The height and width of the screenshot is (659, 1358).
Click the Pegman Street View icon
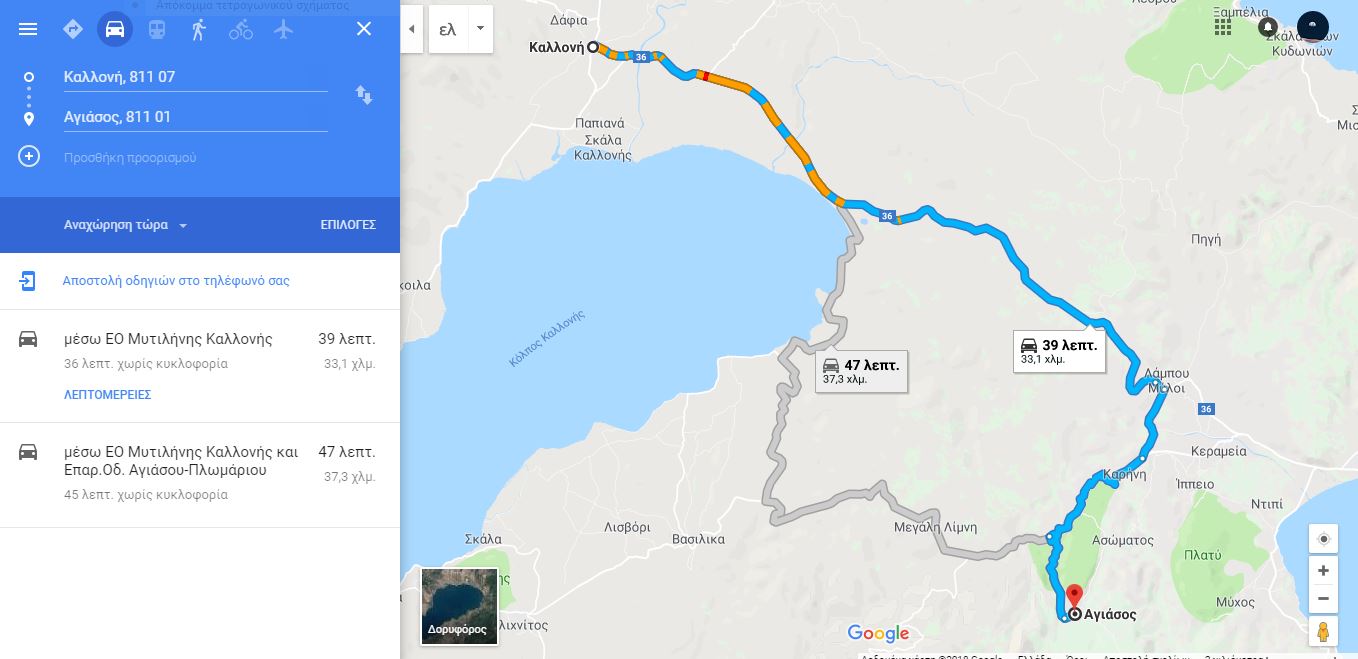[1323, 632]
